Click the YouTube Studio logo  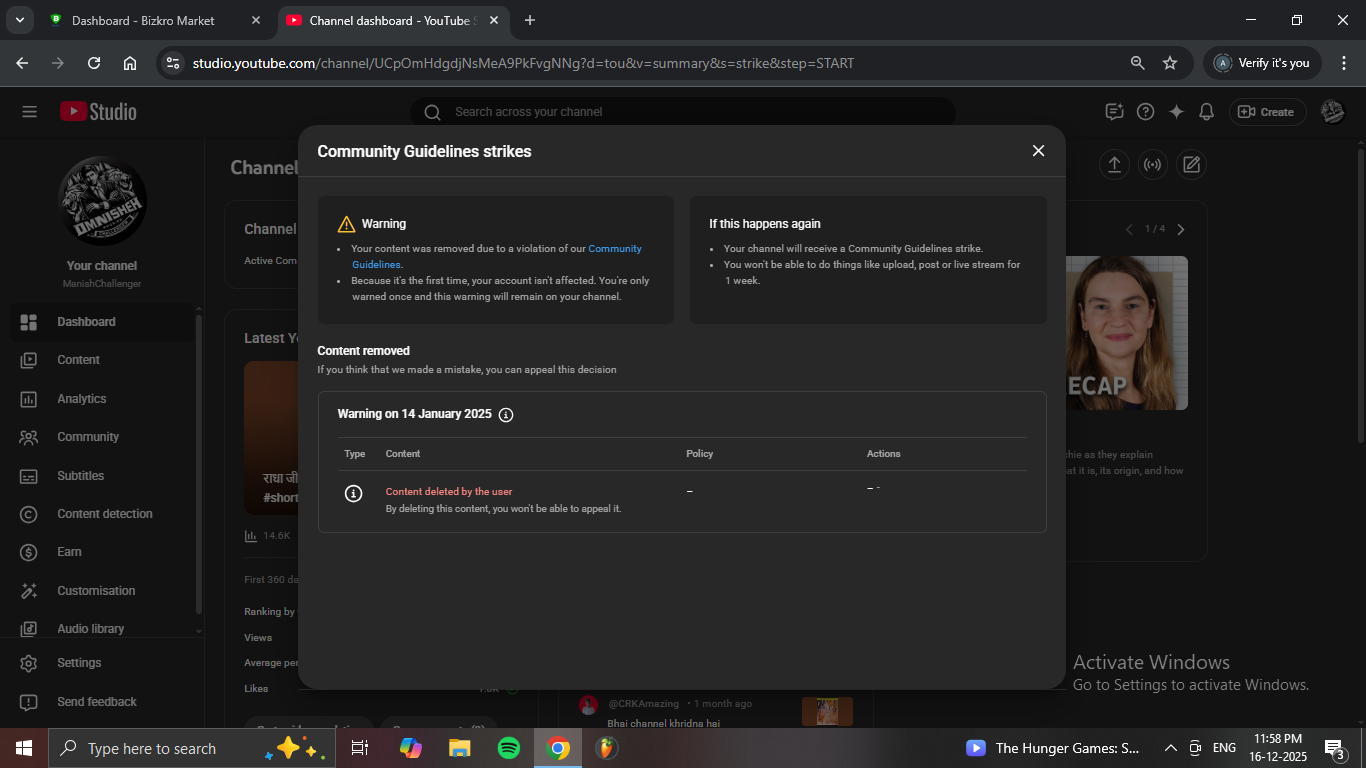click(x=98, y=112)
